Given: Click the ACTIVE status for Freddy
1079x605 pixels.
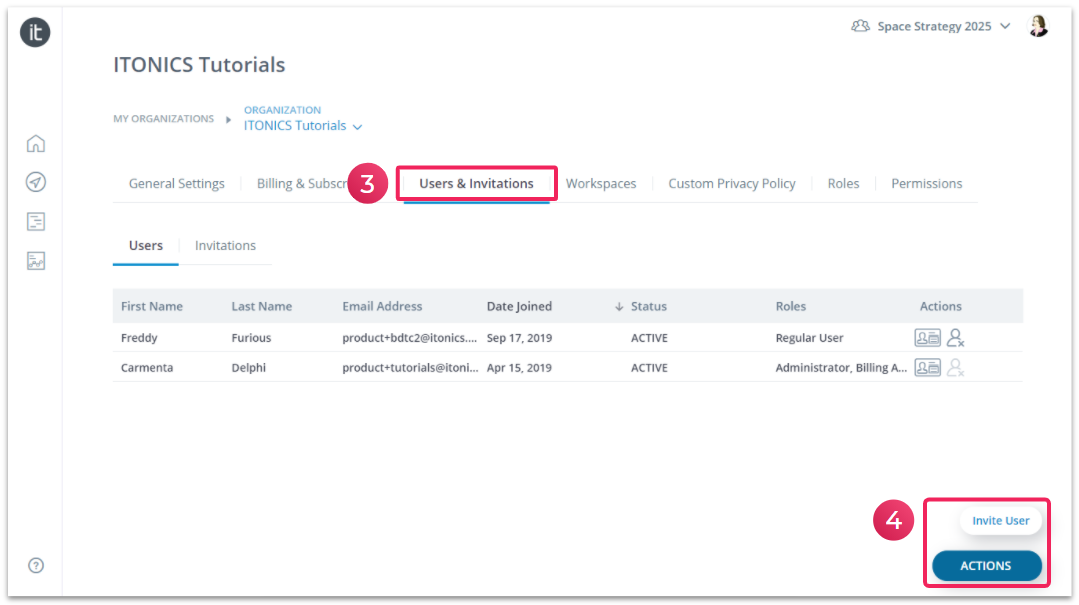Looking at the screenshot, I should [x=649, y=338].
